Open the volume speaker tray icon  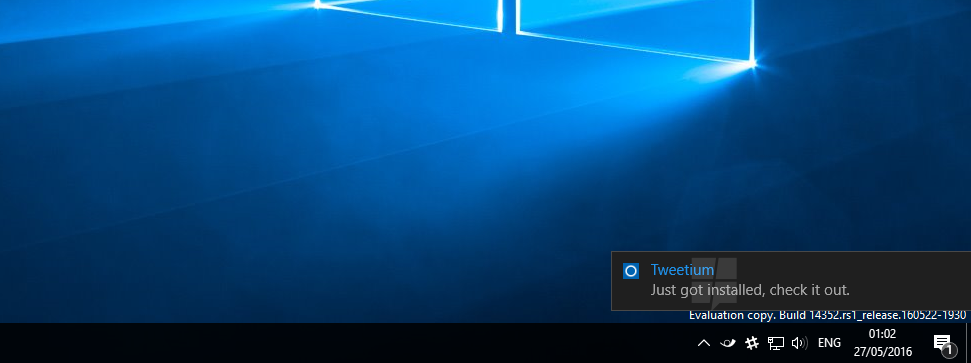tap(799, 343)
